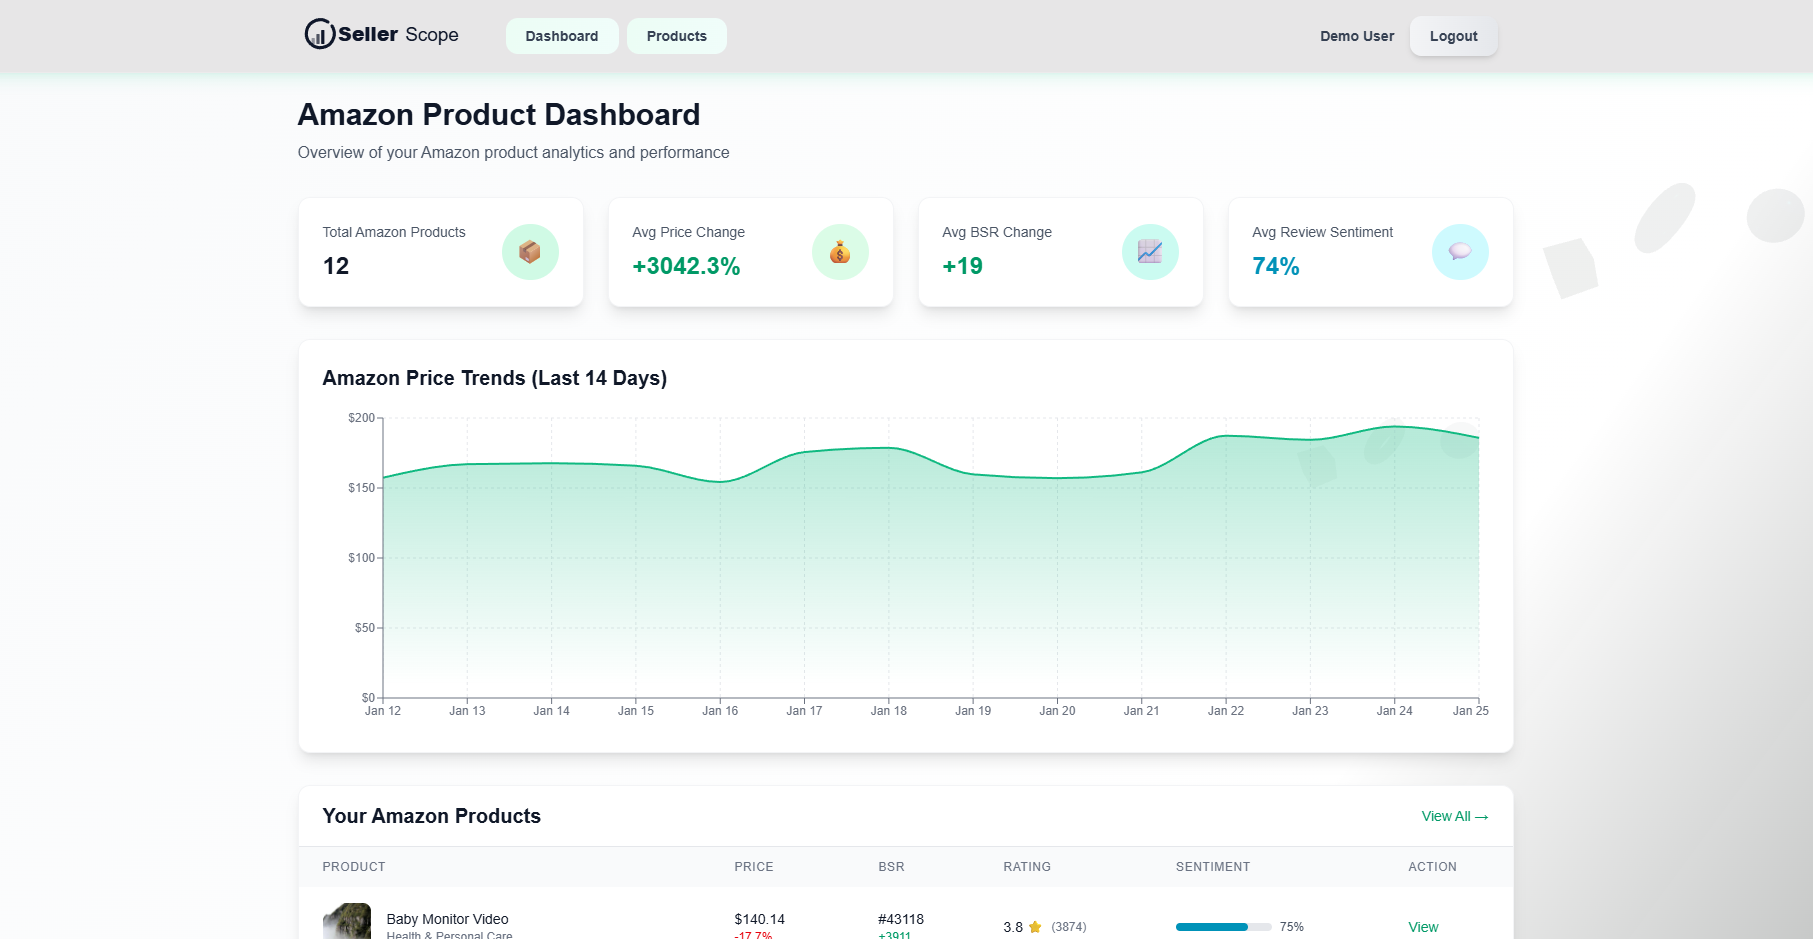Screen dimensions: 1813x939
Task: Click the money bag icon
Action: tap(840, 252)
